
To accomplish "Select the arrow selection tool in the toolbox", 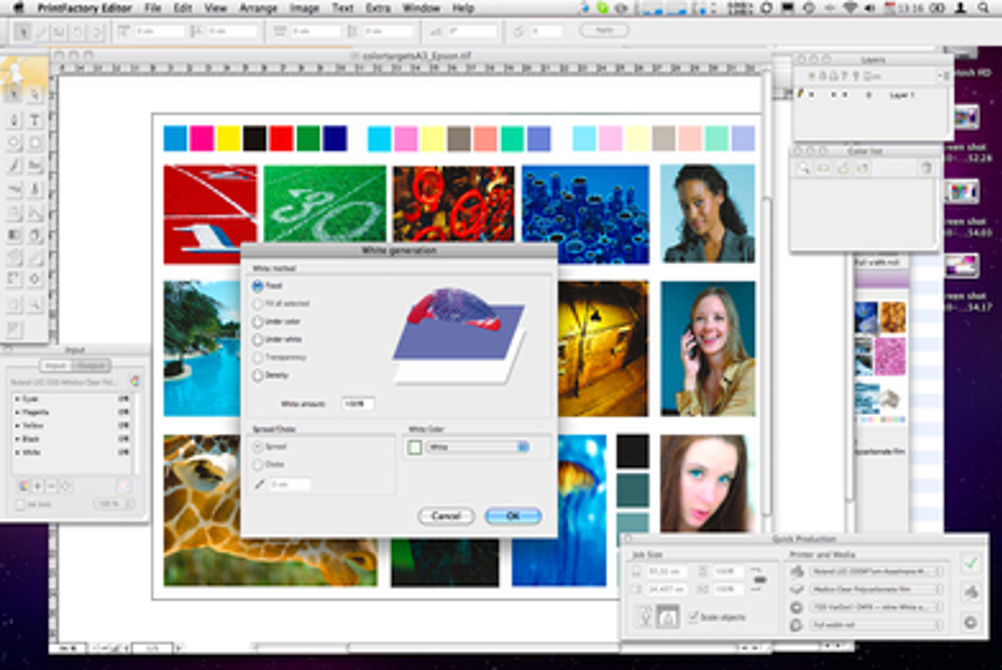I will click(x=13, y=95).
